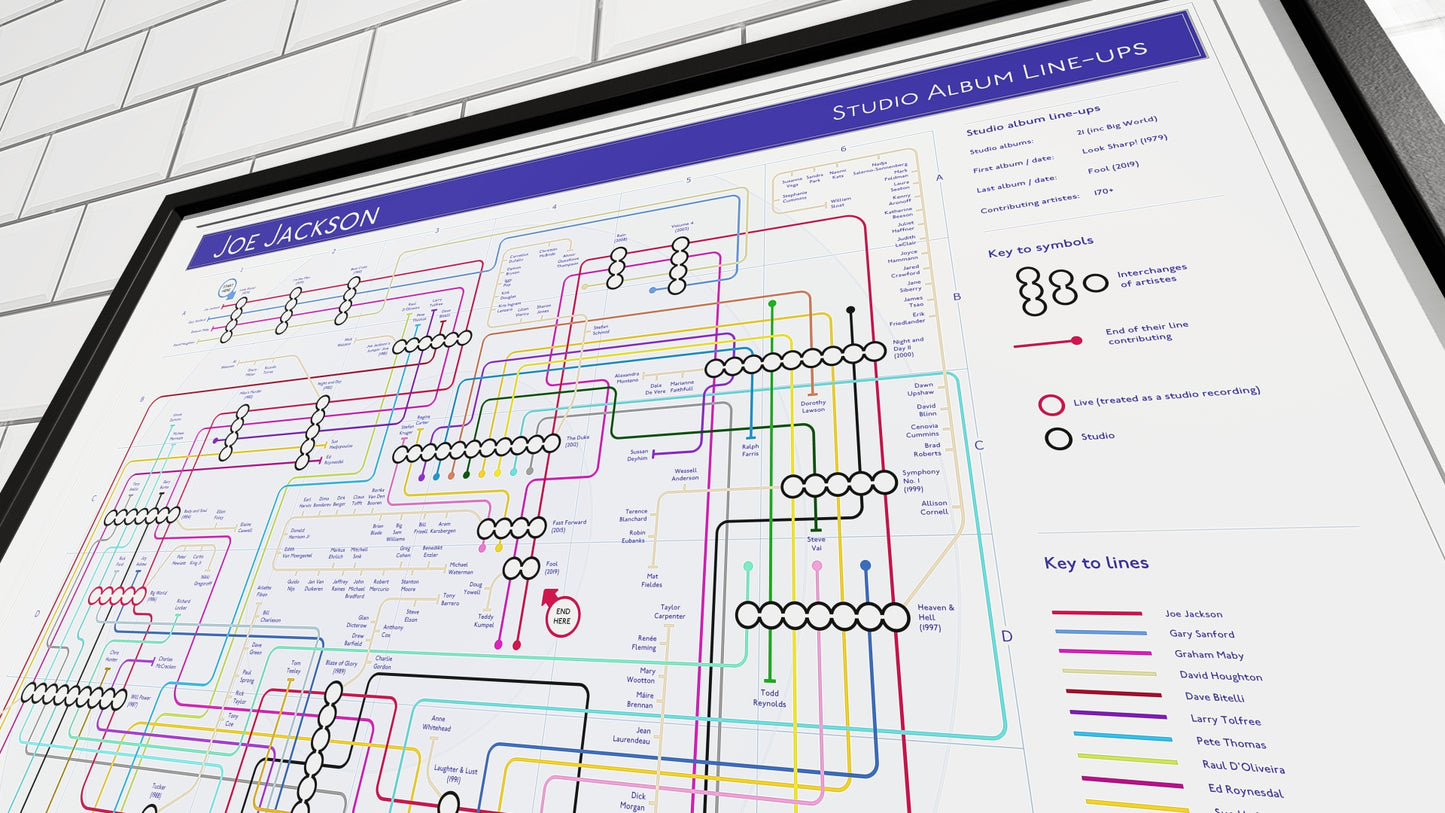Click the Heaven & Hell interchange station
This screenshot has height=813, width=1445.
823,615
